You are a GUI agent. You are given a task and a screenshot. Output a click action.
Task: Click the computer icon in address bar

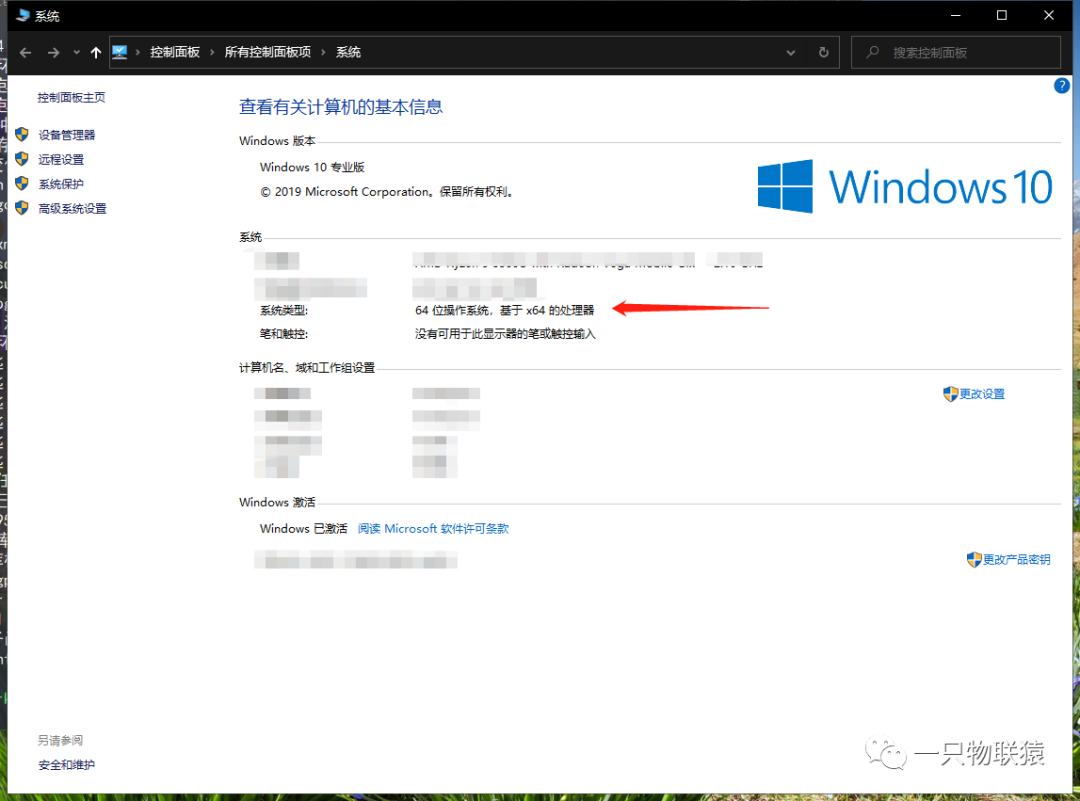(120, 52)
